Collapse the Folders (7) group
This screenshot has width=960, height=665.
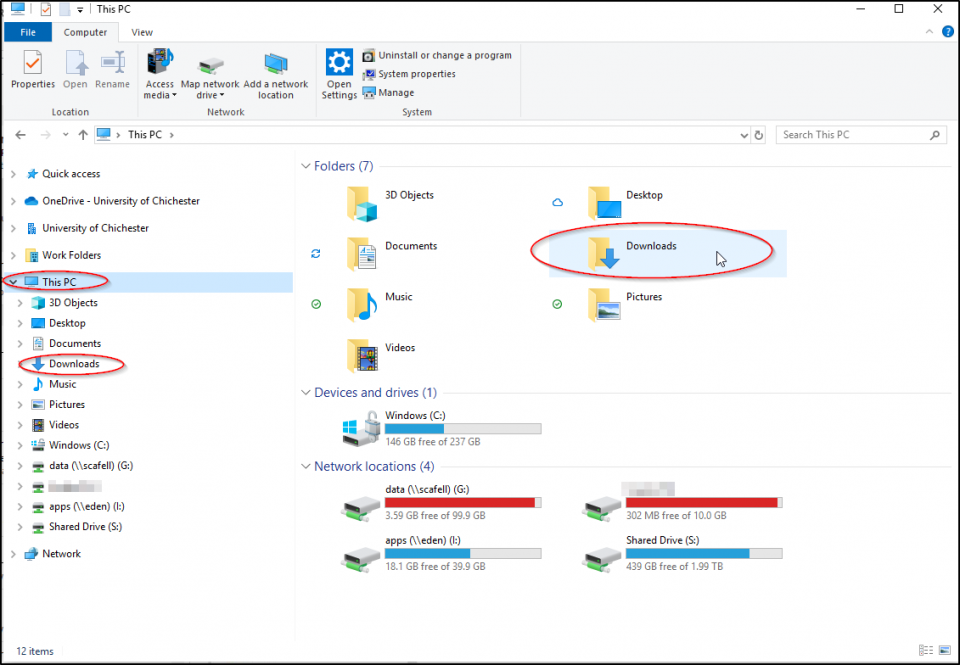[306, 166]
